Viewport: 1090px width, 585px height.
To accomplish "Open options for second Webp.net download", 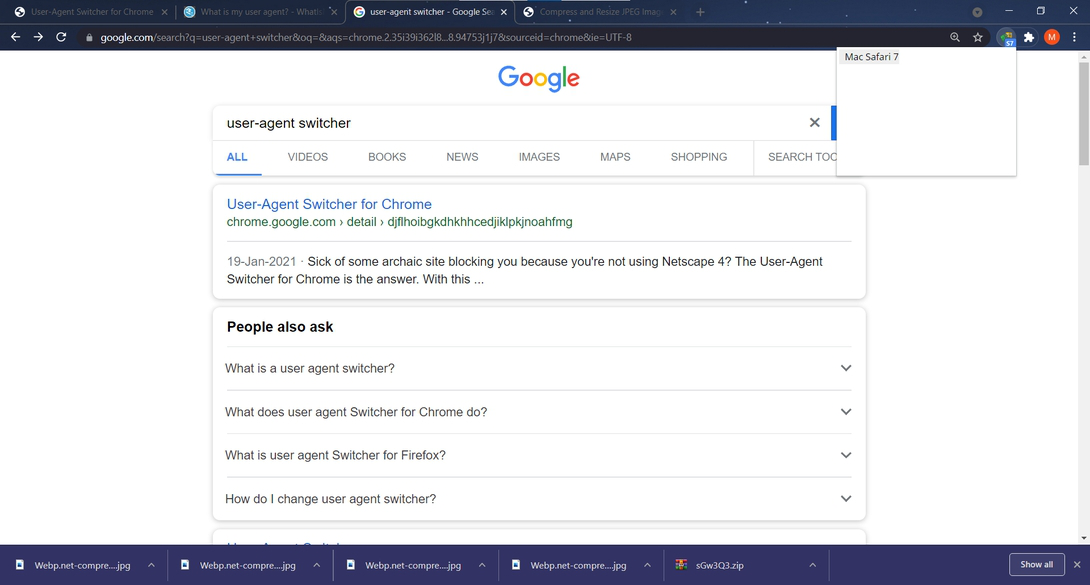I will 316,565.
